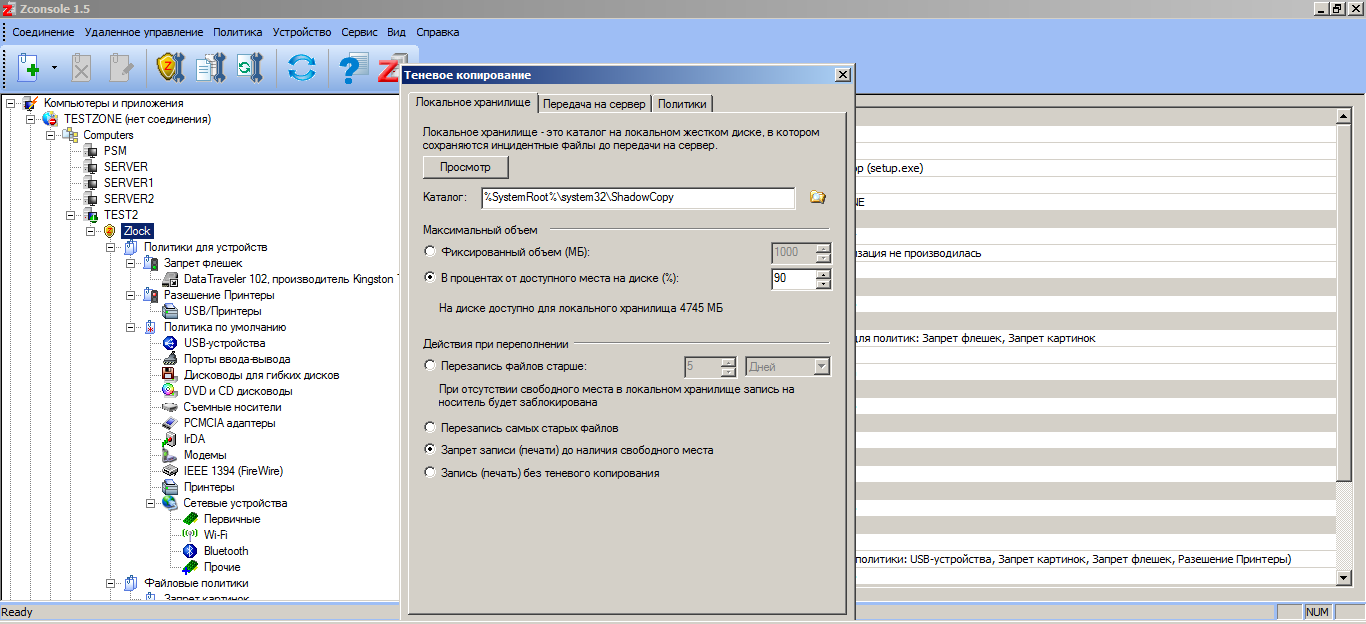
Task: Collapse the Политика по умолчанию node
Action: tap(131, 327)
